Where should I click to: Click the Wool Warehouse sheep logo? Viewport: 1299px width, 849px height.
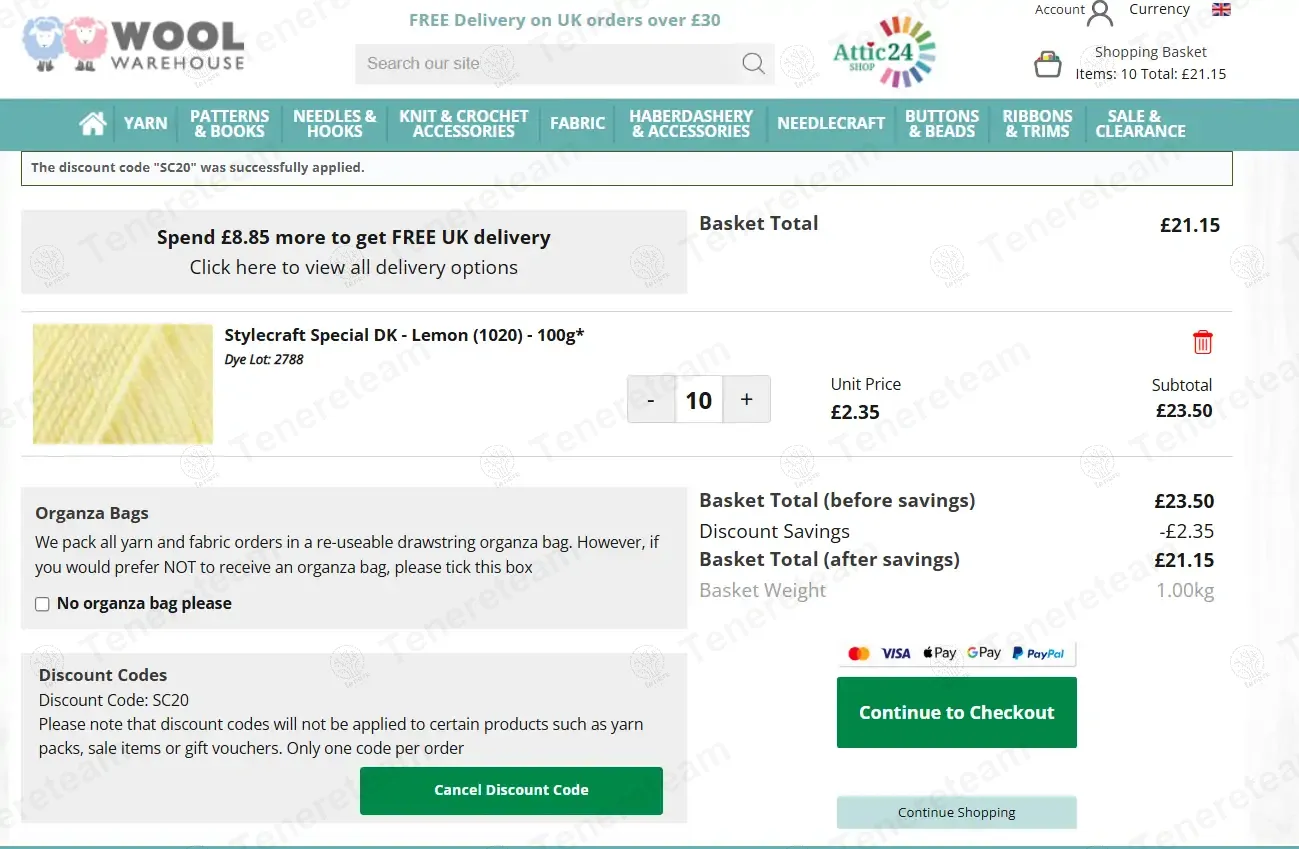point(133,44)
